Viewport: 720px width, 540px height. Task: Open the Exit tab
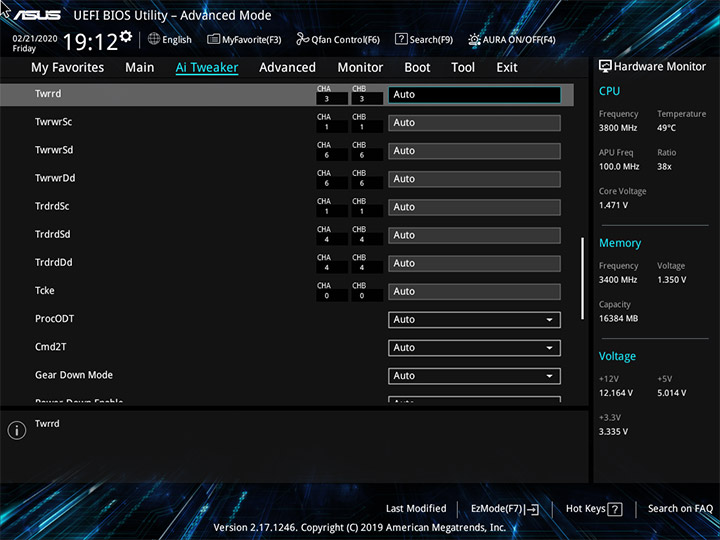click(507, 68)
